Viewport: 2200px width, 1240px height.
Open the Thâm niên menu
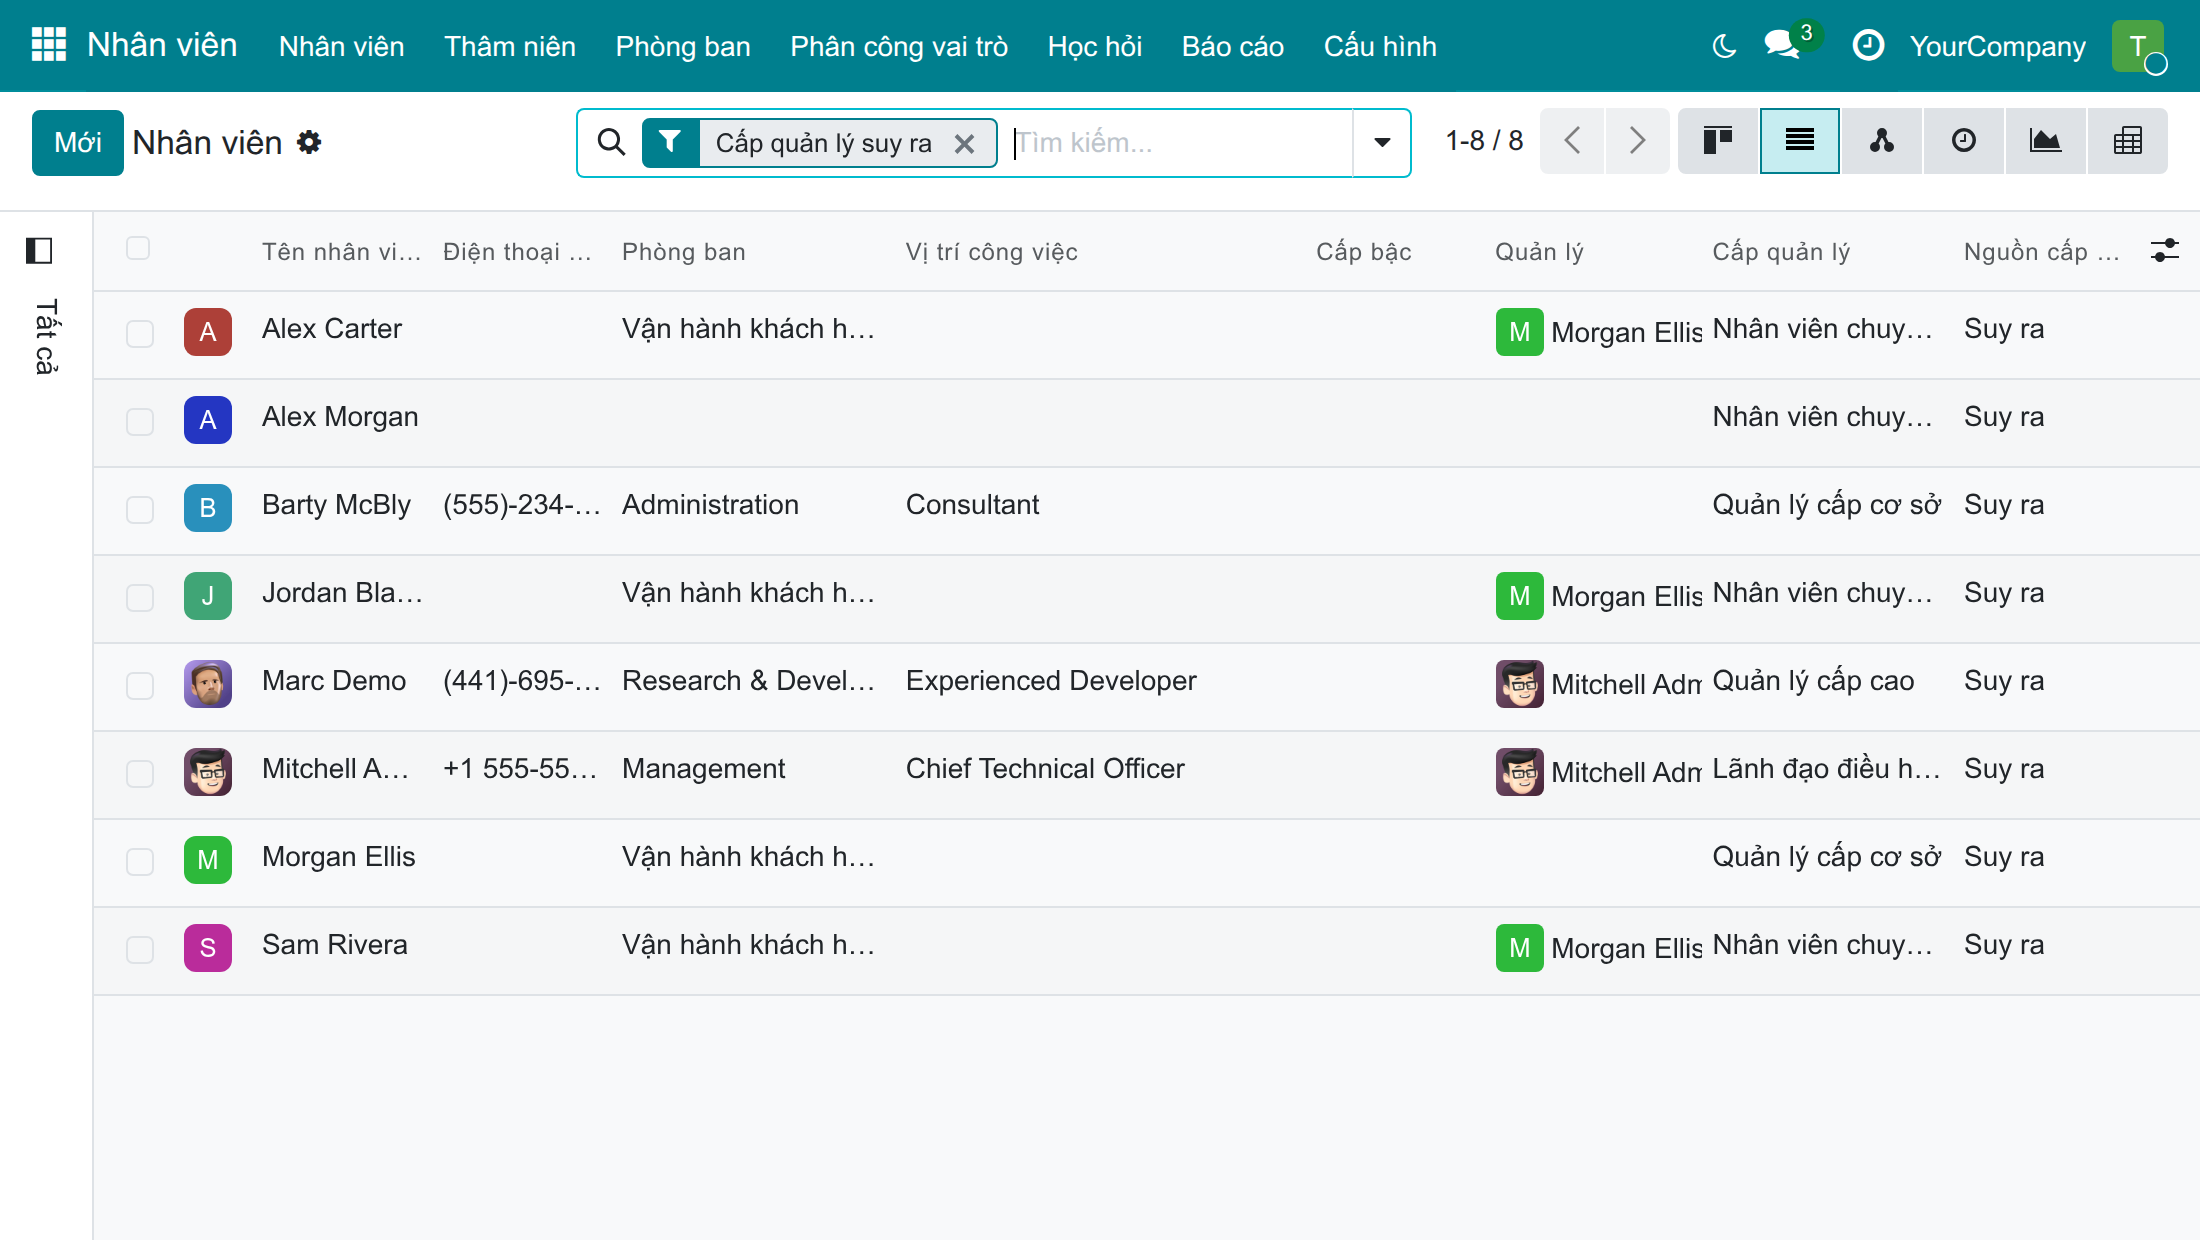coord(510,46)
